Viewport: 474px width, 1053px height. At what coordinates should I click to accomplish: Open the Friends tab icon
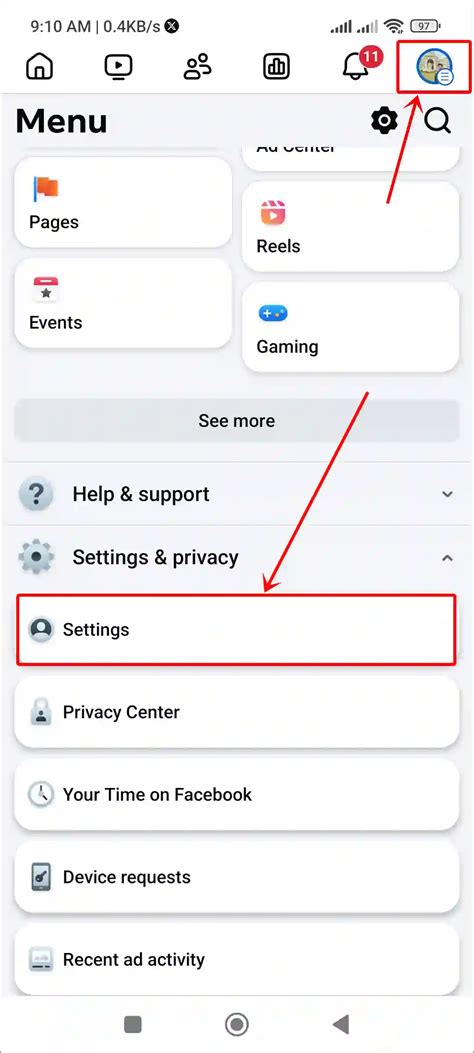pyautogui.click(x=197, y=66)
